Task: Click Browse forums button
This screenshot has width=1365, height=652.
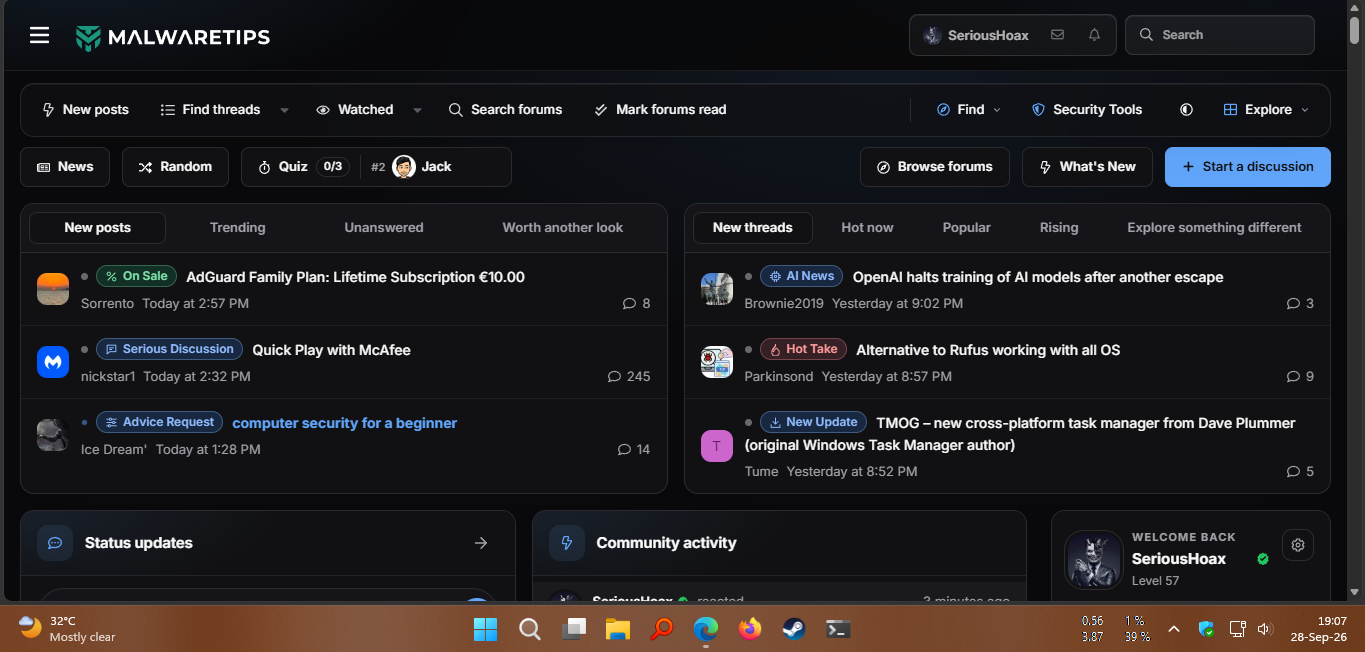Action: click(x=935, y=167)
